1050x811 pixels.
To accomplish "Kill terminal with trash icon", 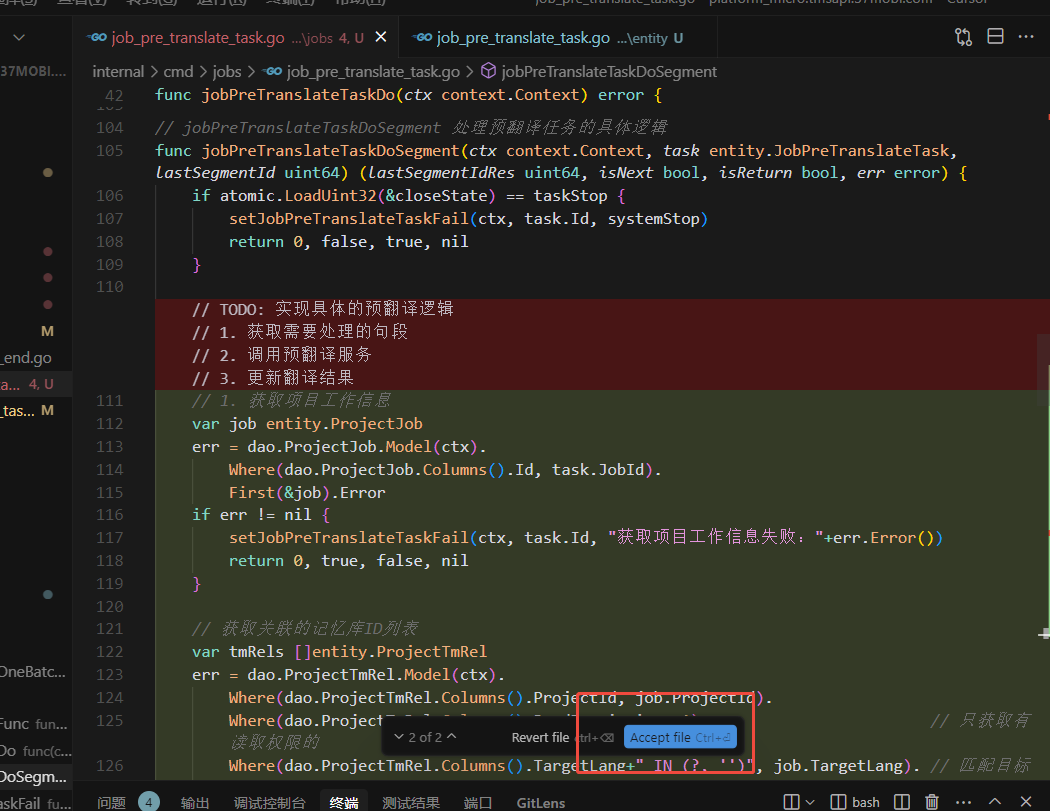I will (x=931, y=802).
